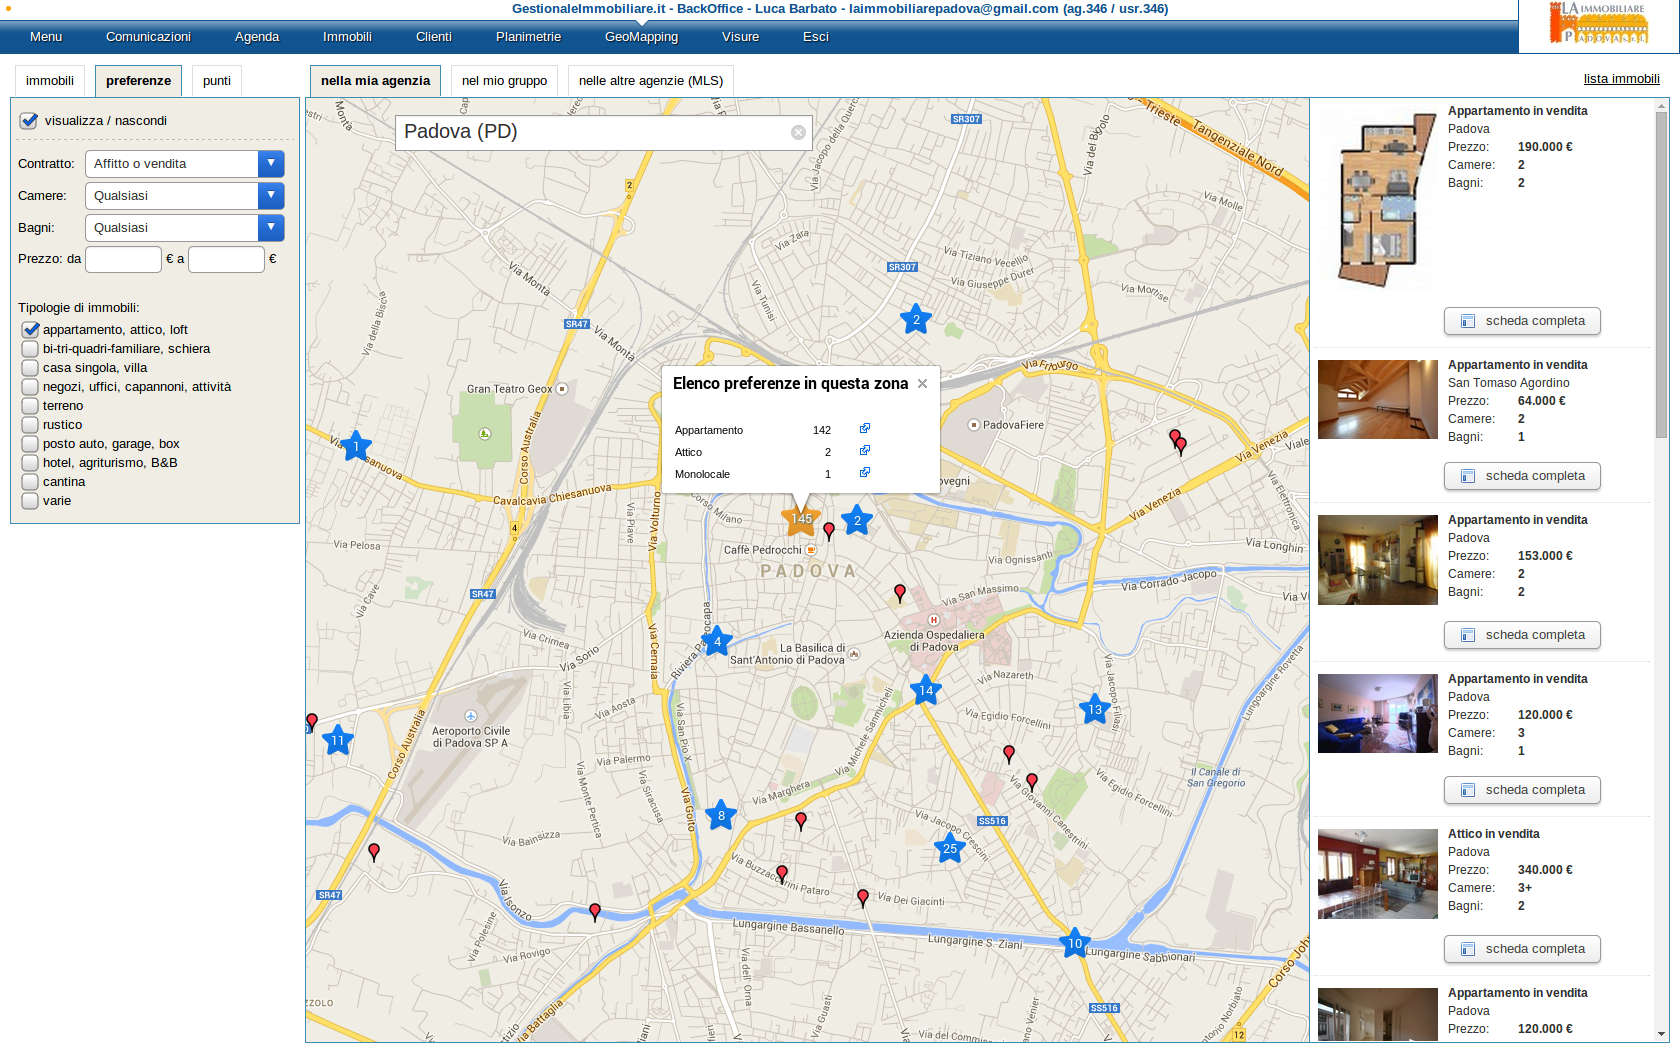Switch to the punti tab

coord(216,81)
